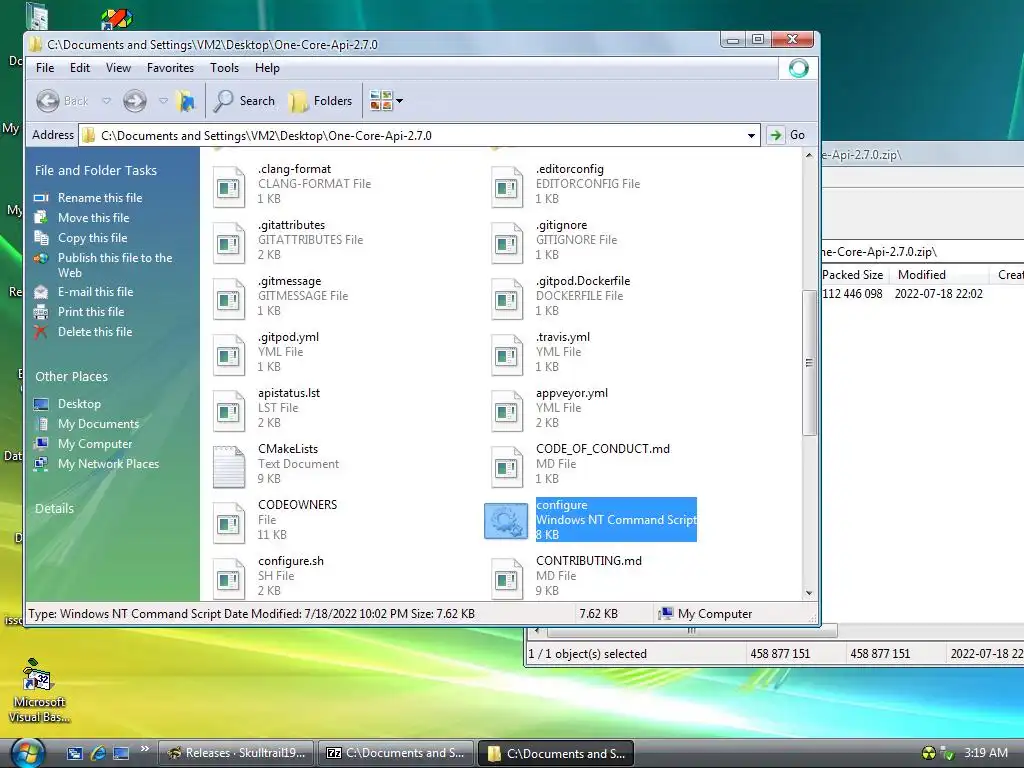1024x768 pixels.
Task: Collapse File and Folder Tasks header
Action: (x=96, y=170)
